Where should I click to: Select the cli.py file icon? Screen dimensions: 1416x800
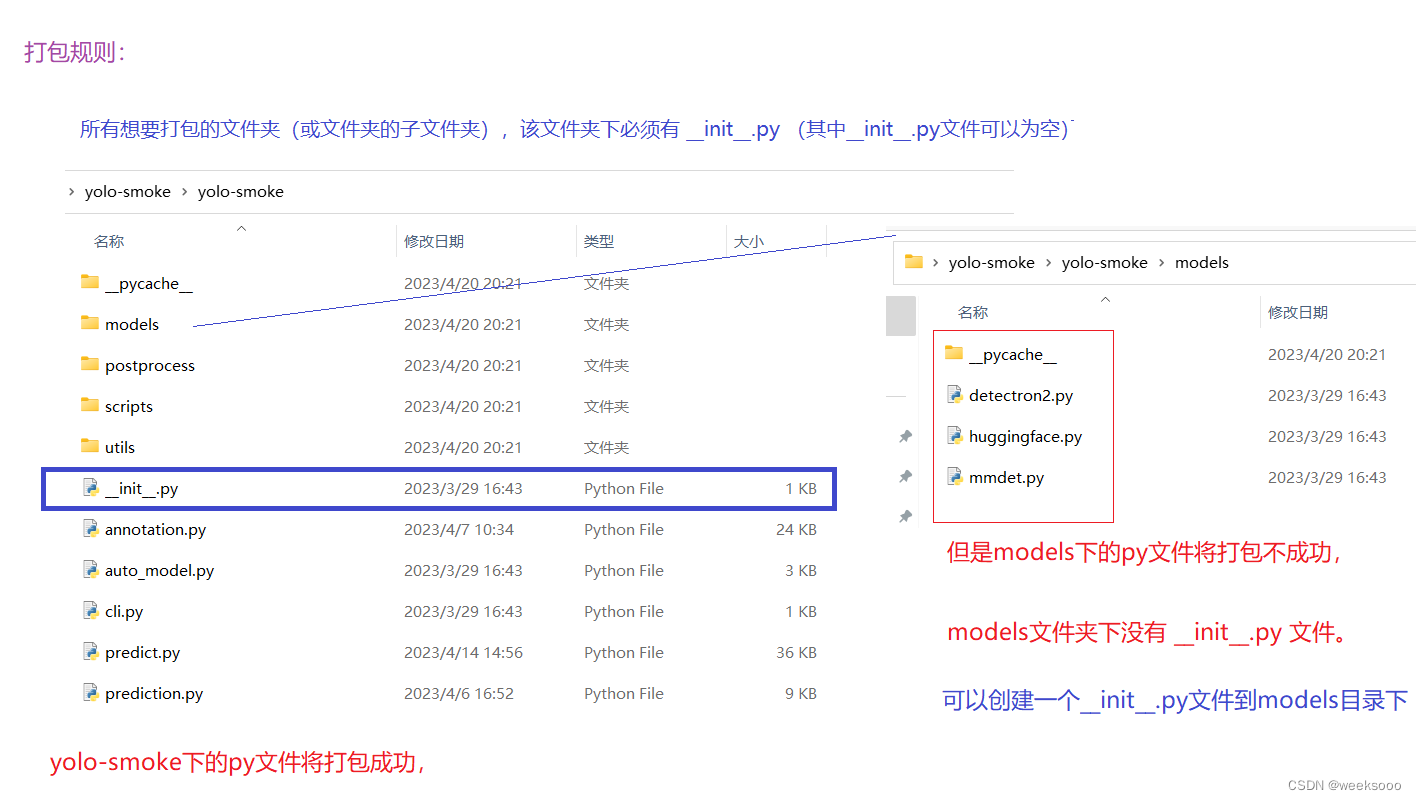pos(90,611)
